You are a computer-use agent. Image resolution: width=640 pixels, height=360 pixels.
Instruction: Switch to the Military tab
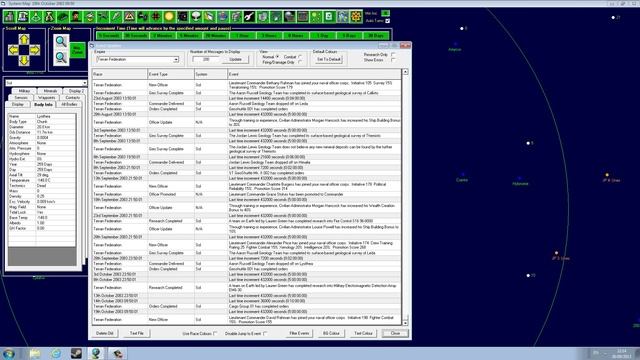[x=24, y=91]
